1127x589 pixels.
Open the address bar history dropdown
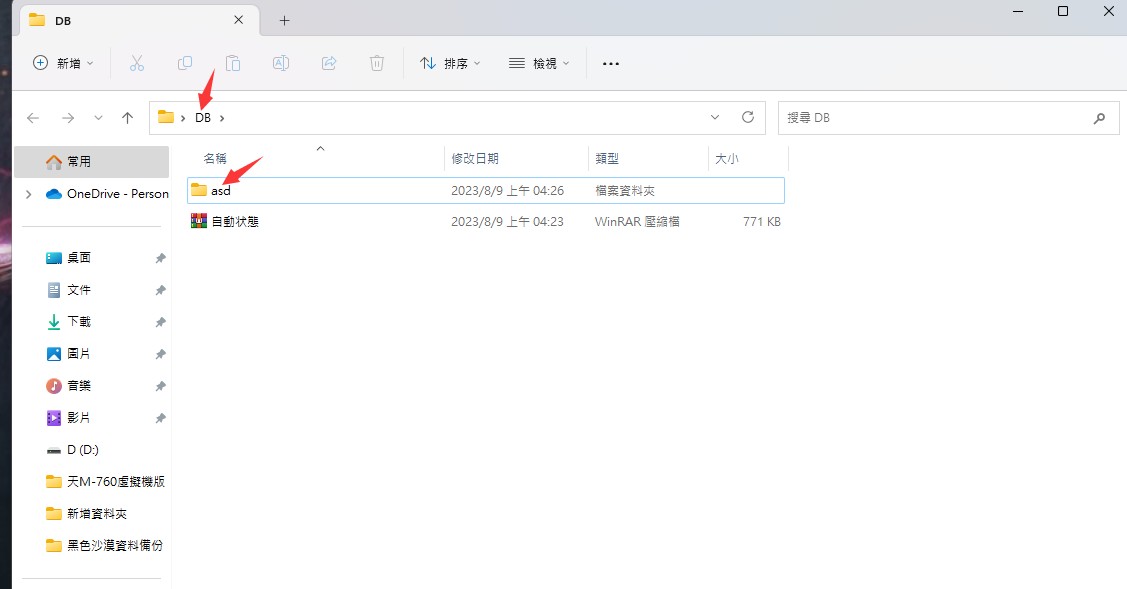[715, 117]
